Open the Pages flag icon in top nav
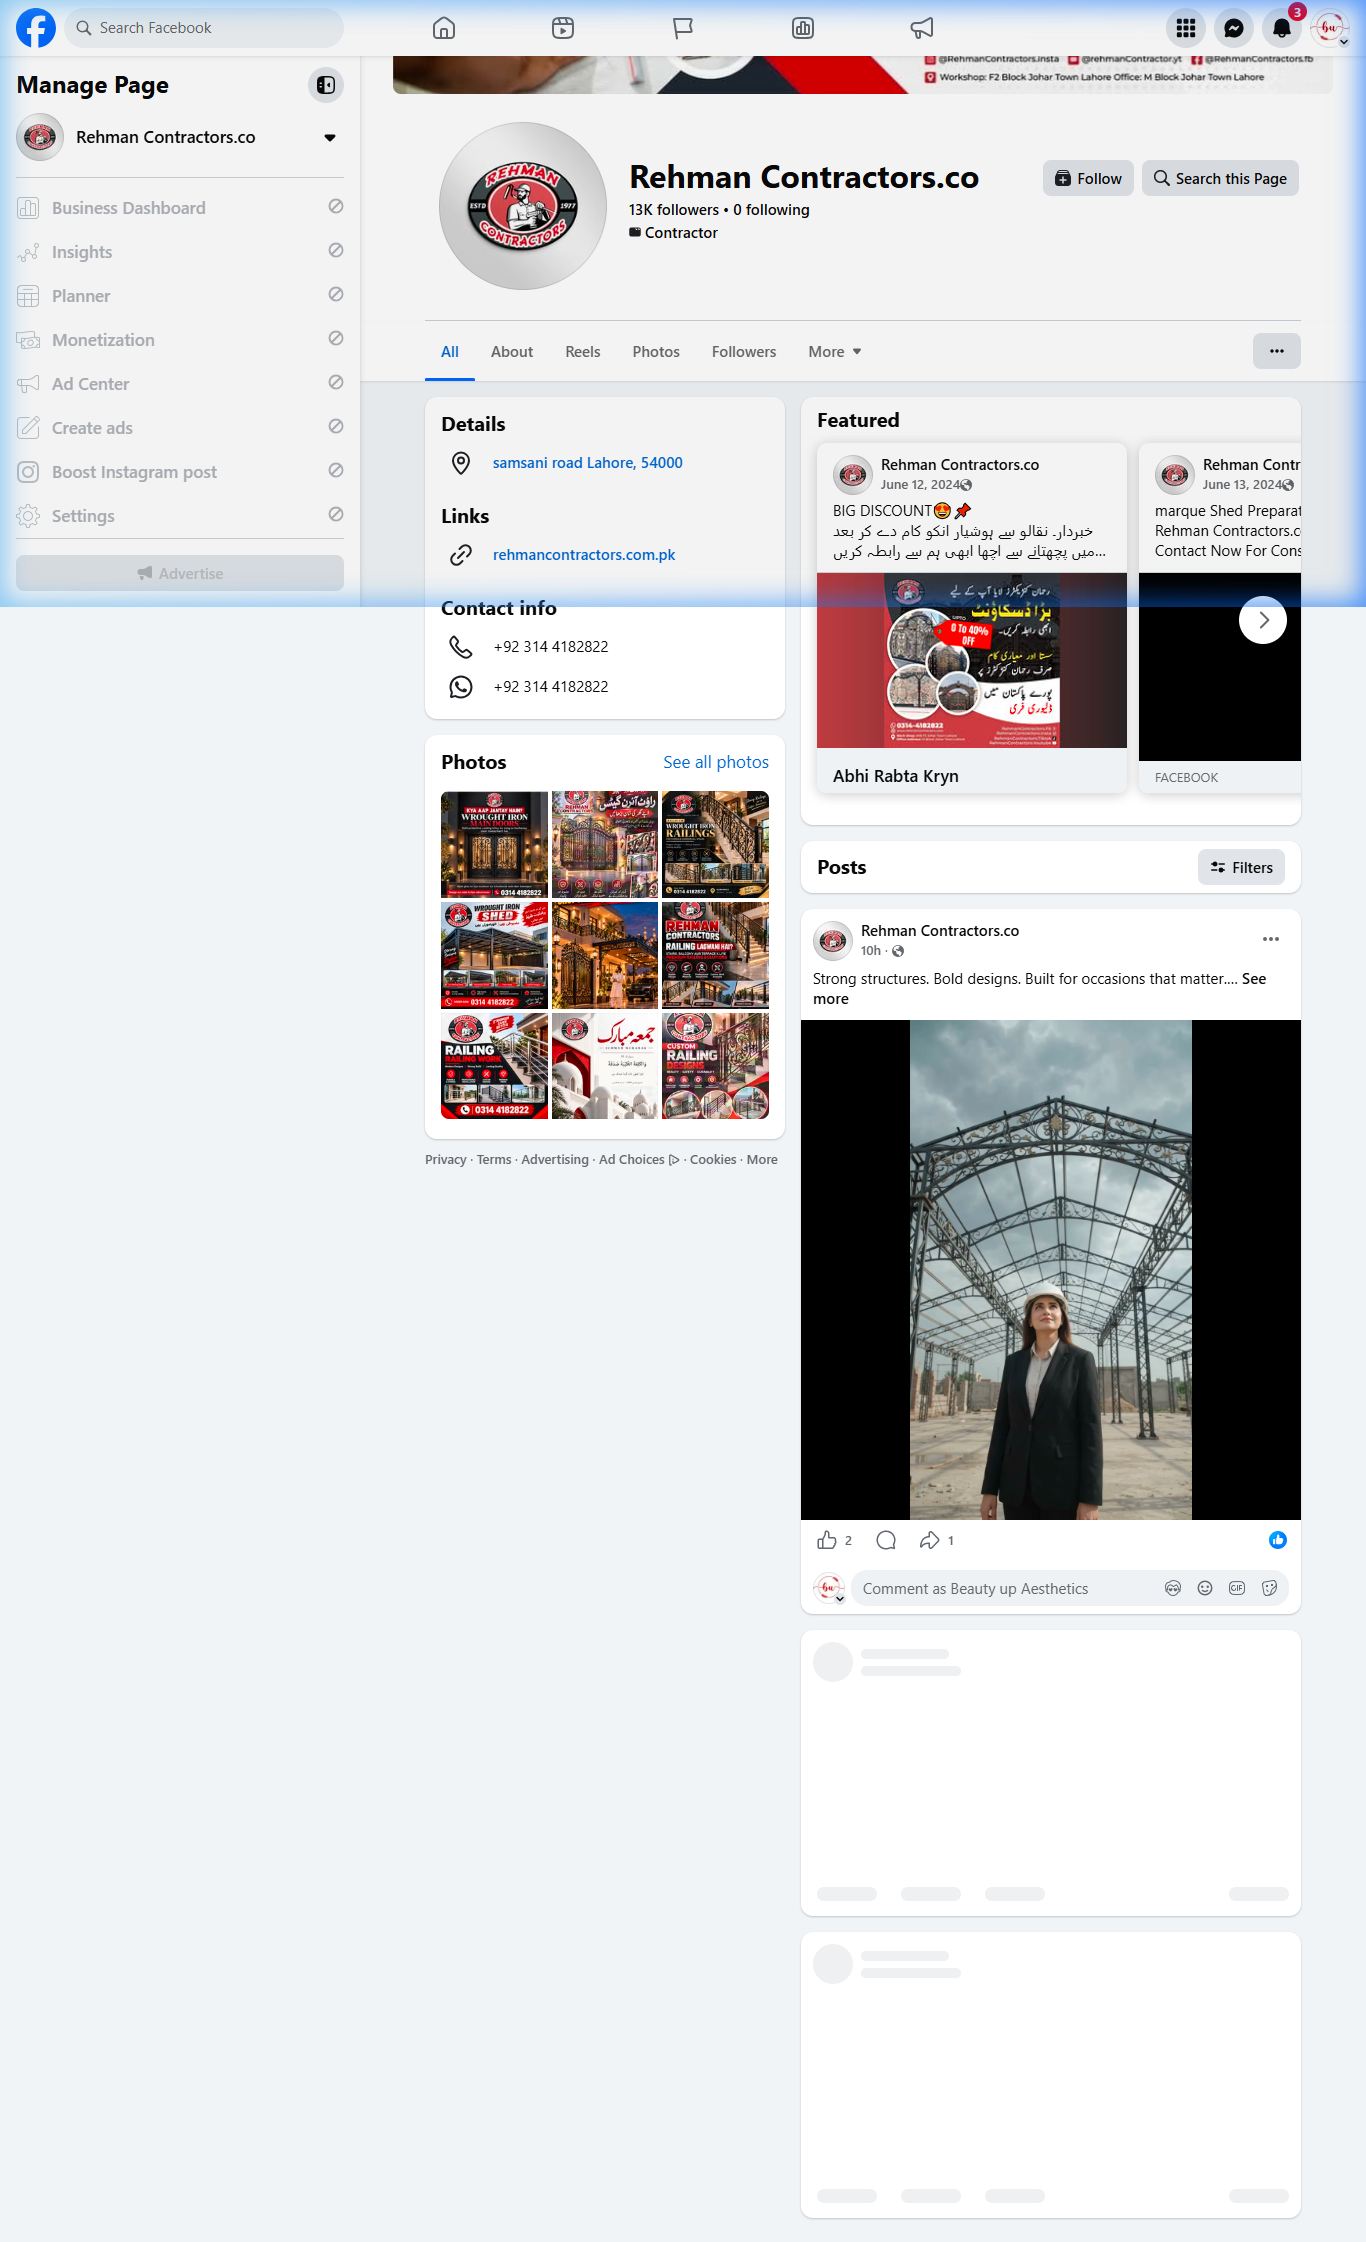Screen dimensions: 1366x2242 pos(683,28)
